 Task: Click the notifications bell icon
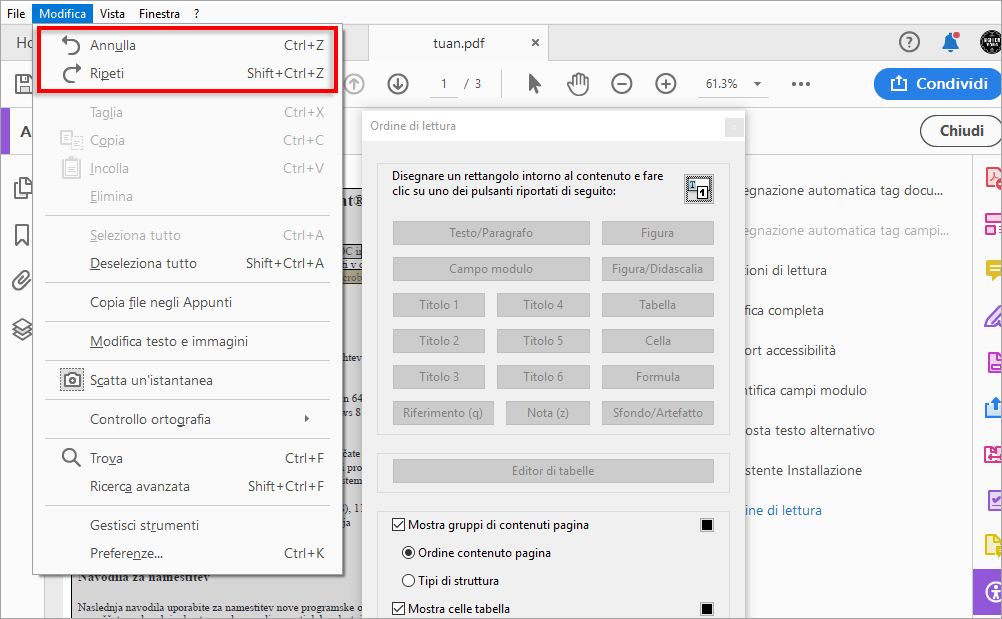click(950, 42)
